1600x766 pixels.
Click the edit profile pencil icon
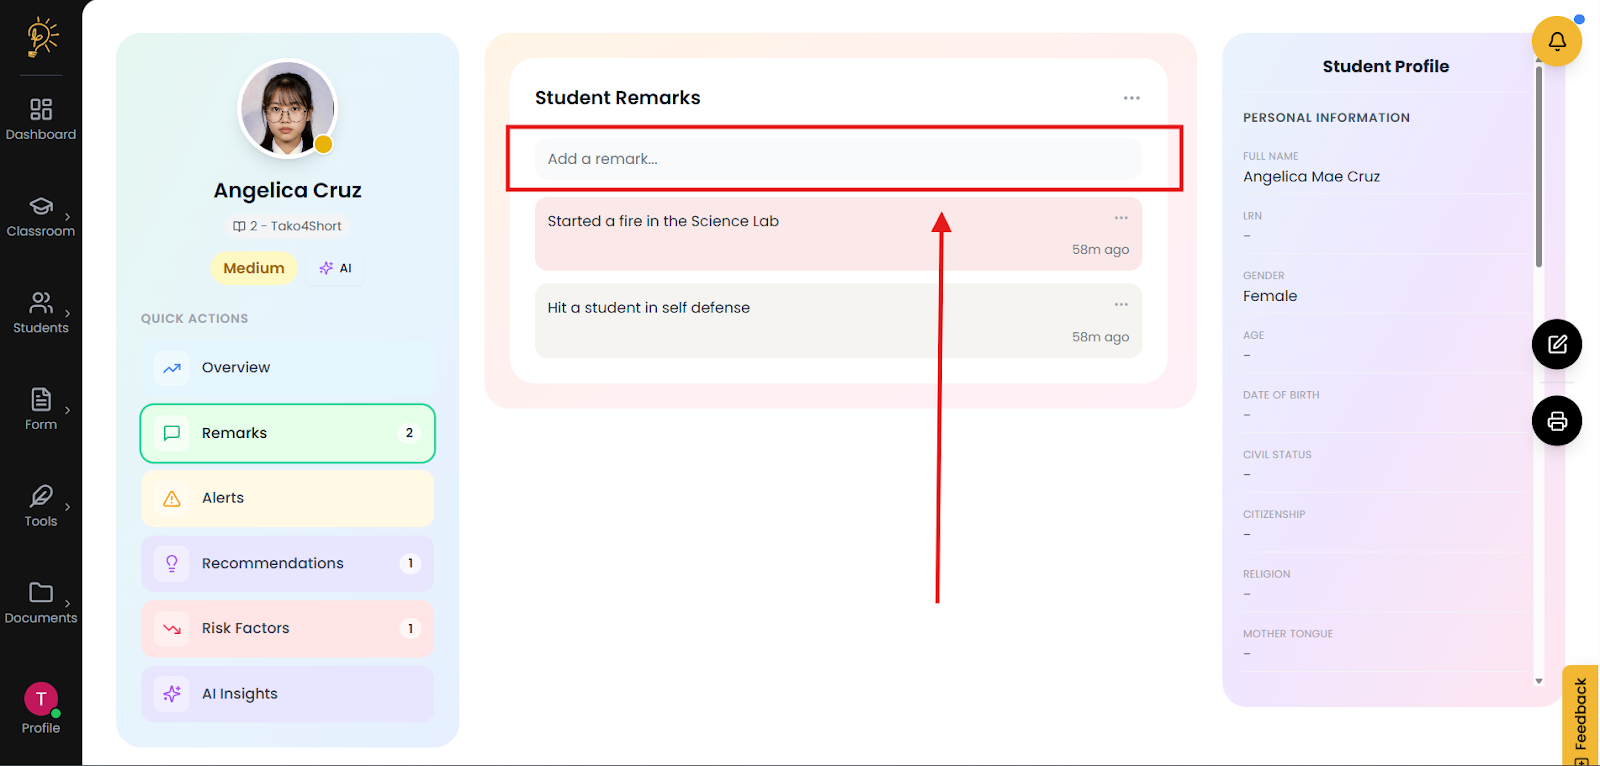click(x=1556, y=344)
